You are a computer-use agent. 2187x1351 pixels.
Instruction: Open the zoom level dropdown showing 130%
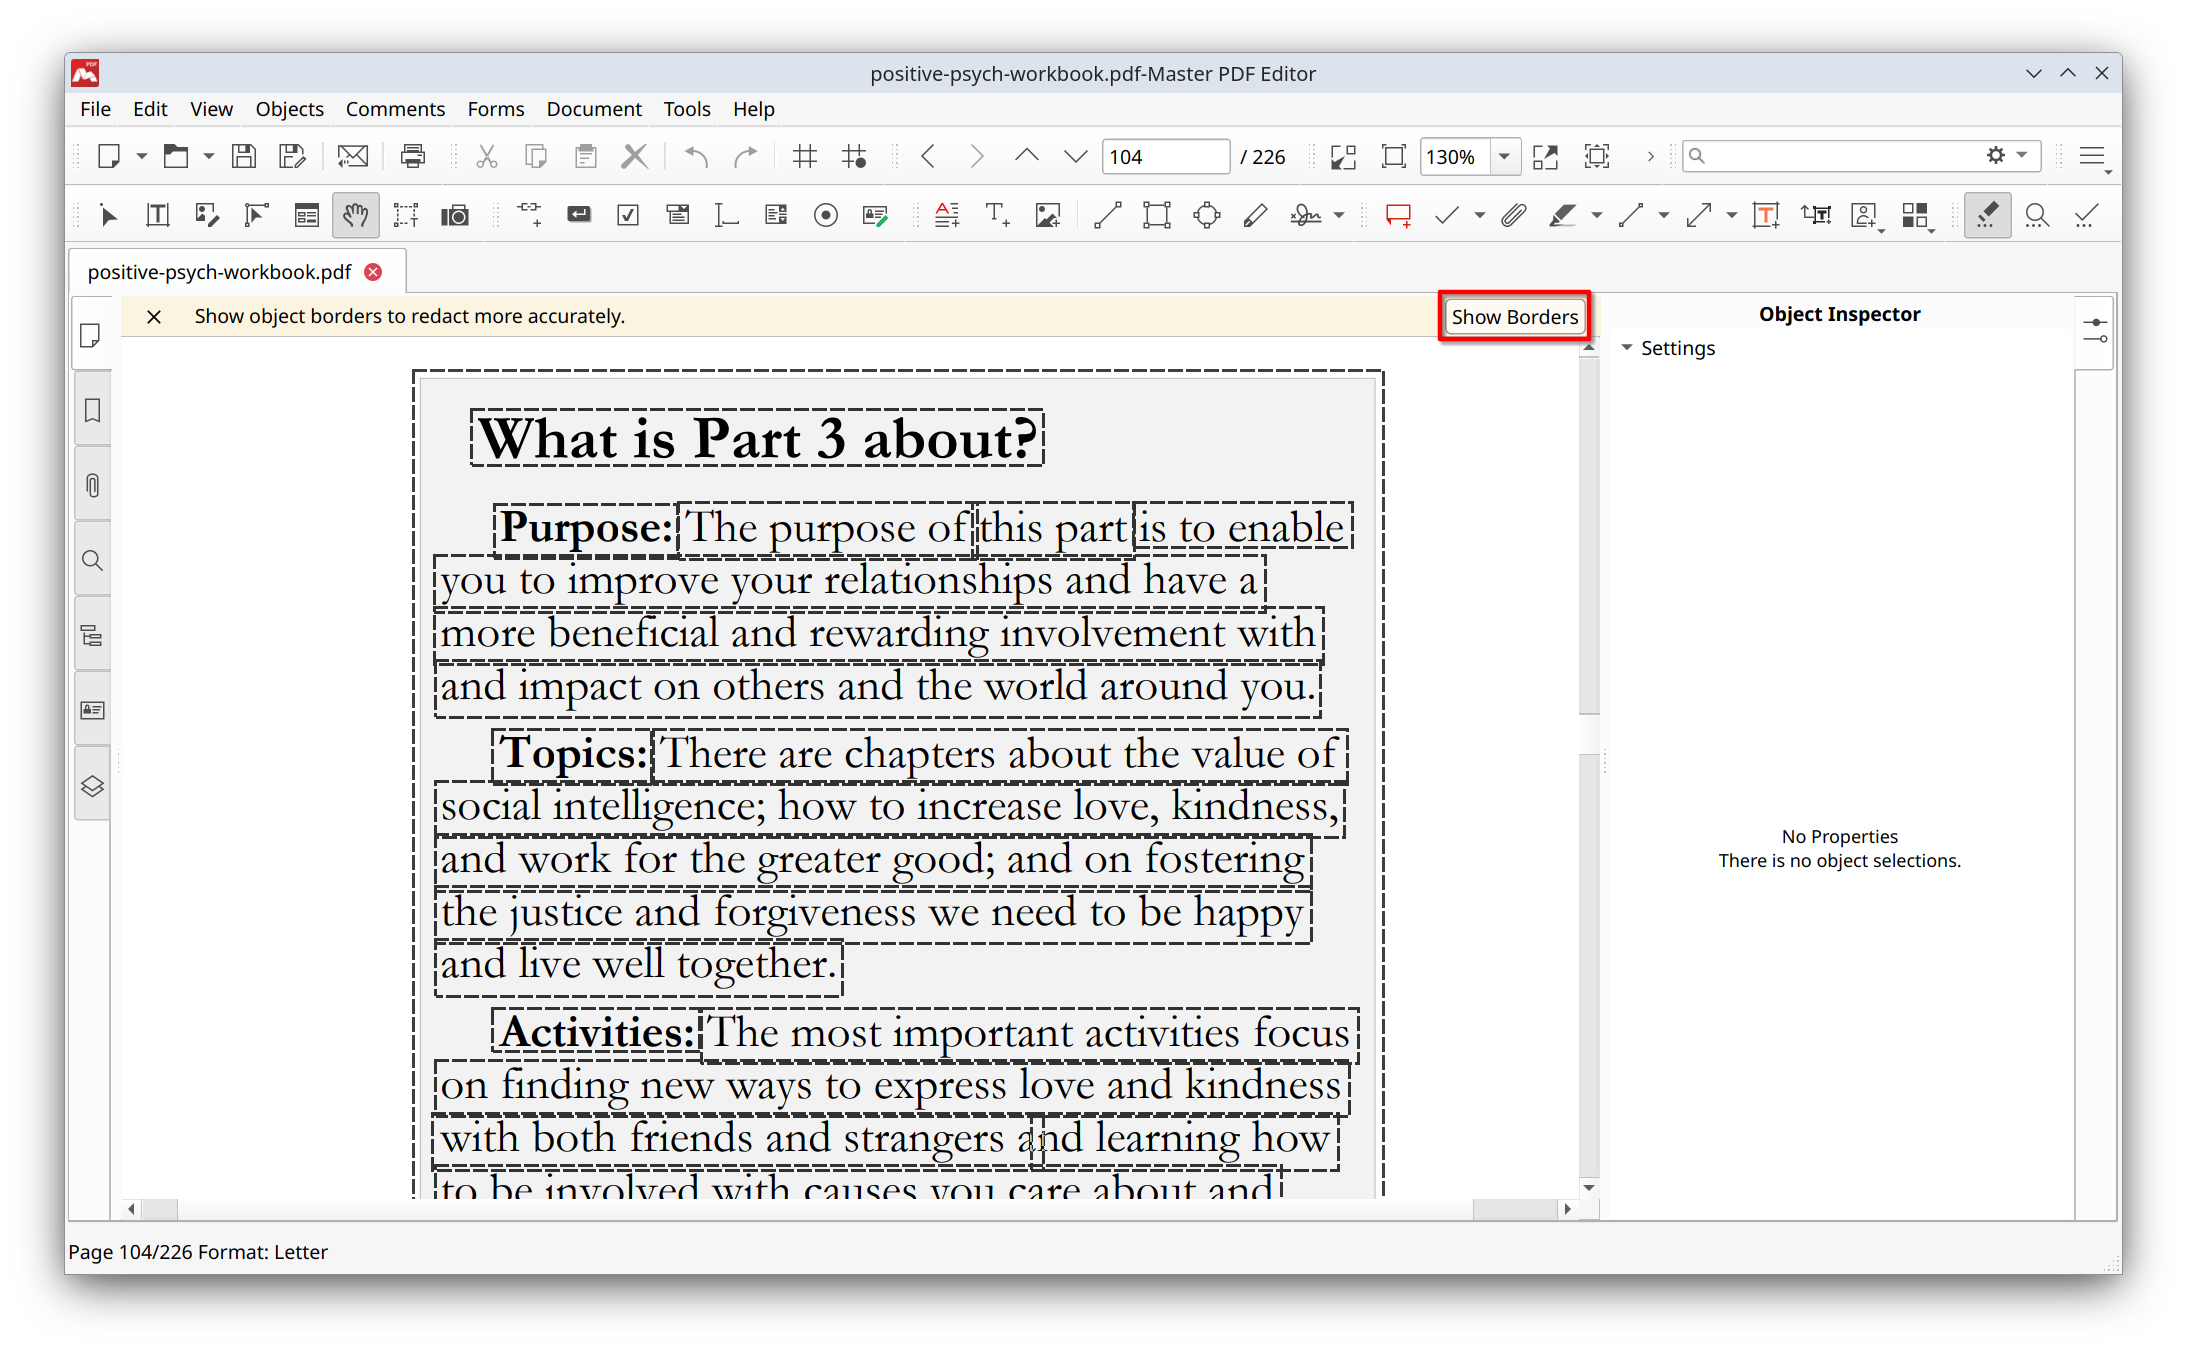coord(1505,156)
